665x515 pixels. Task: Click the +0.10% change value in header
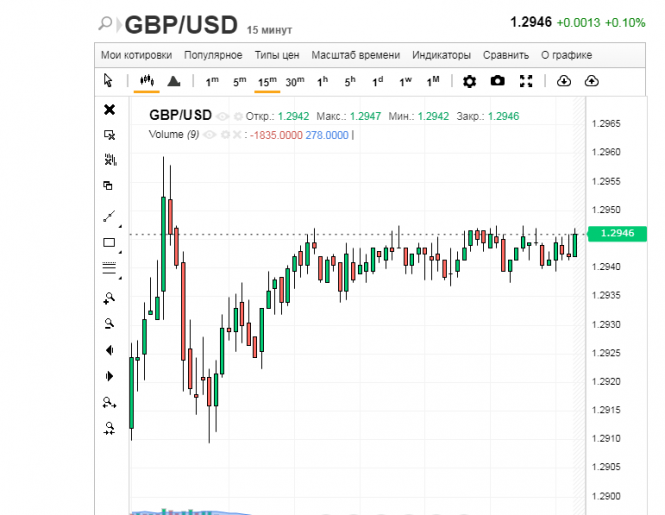tap(625, 23)
